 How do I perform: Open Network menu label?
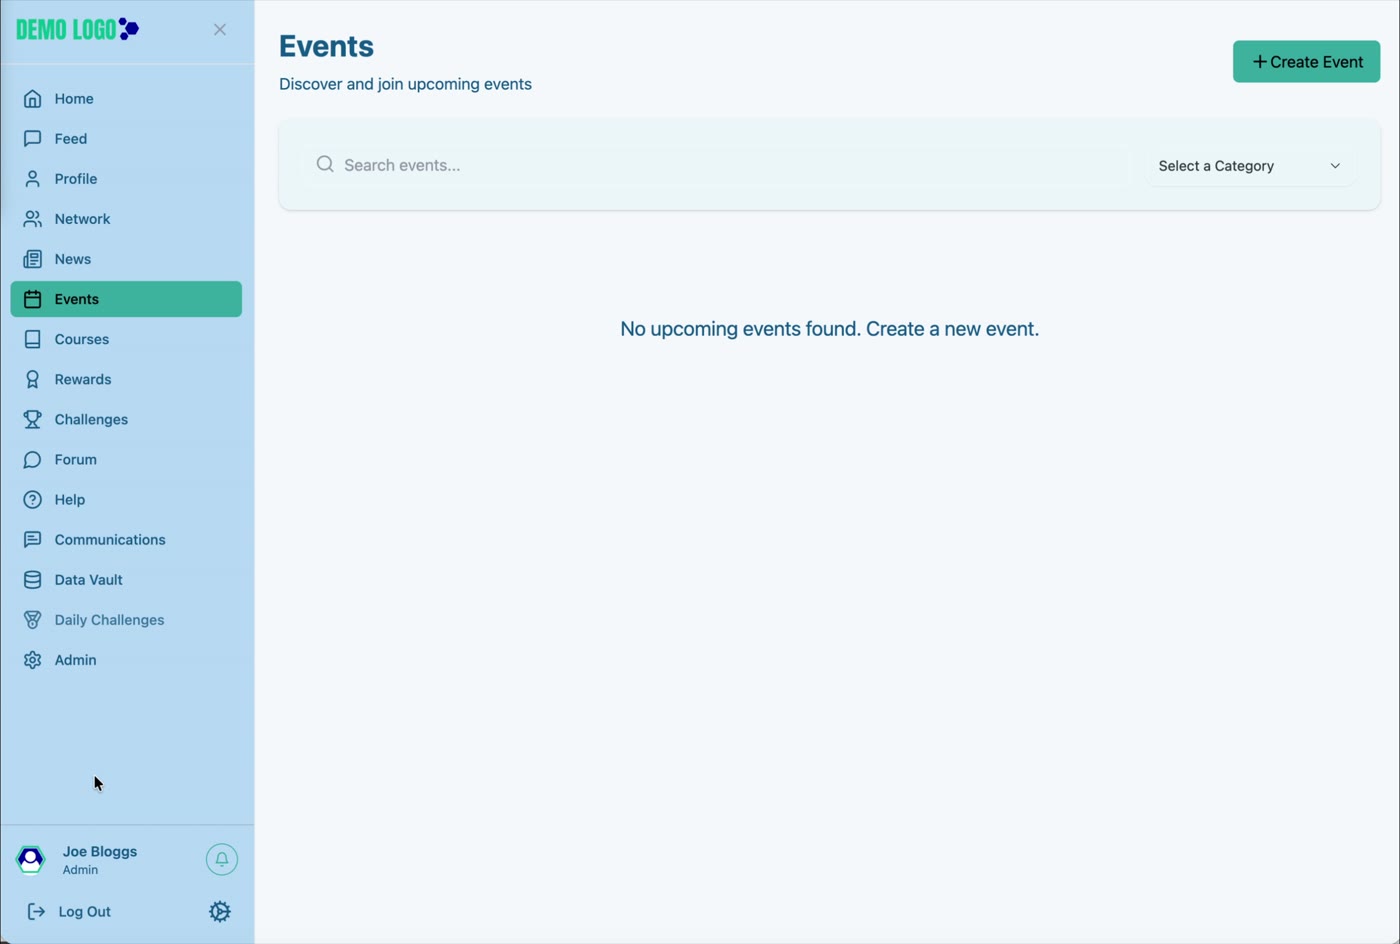83,219
